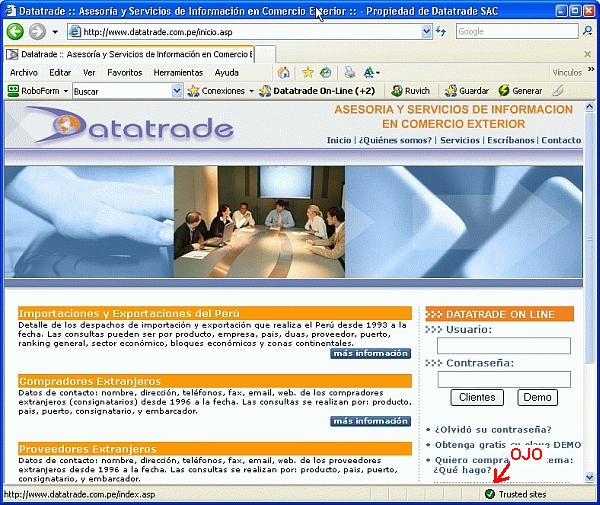Viewport: 600px width, 505px height.
Task: Click the Trusted sites green check icon
Action: pyautogui.click(x=489, y=494)
